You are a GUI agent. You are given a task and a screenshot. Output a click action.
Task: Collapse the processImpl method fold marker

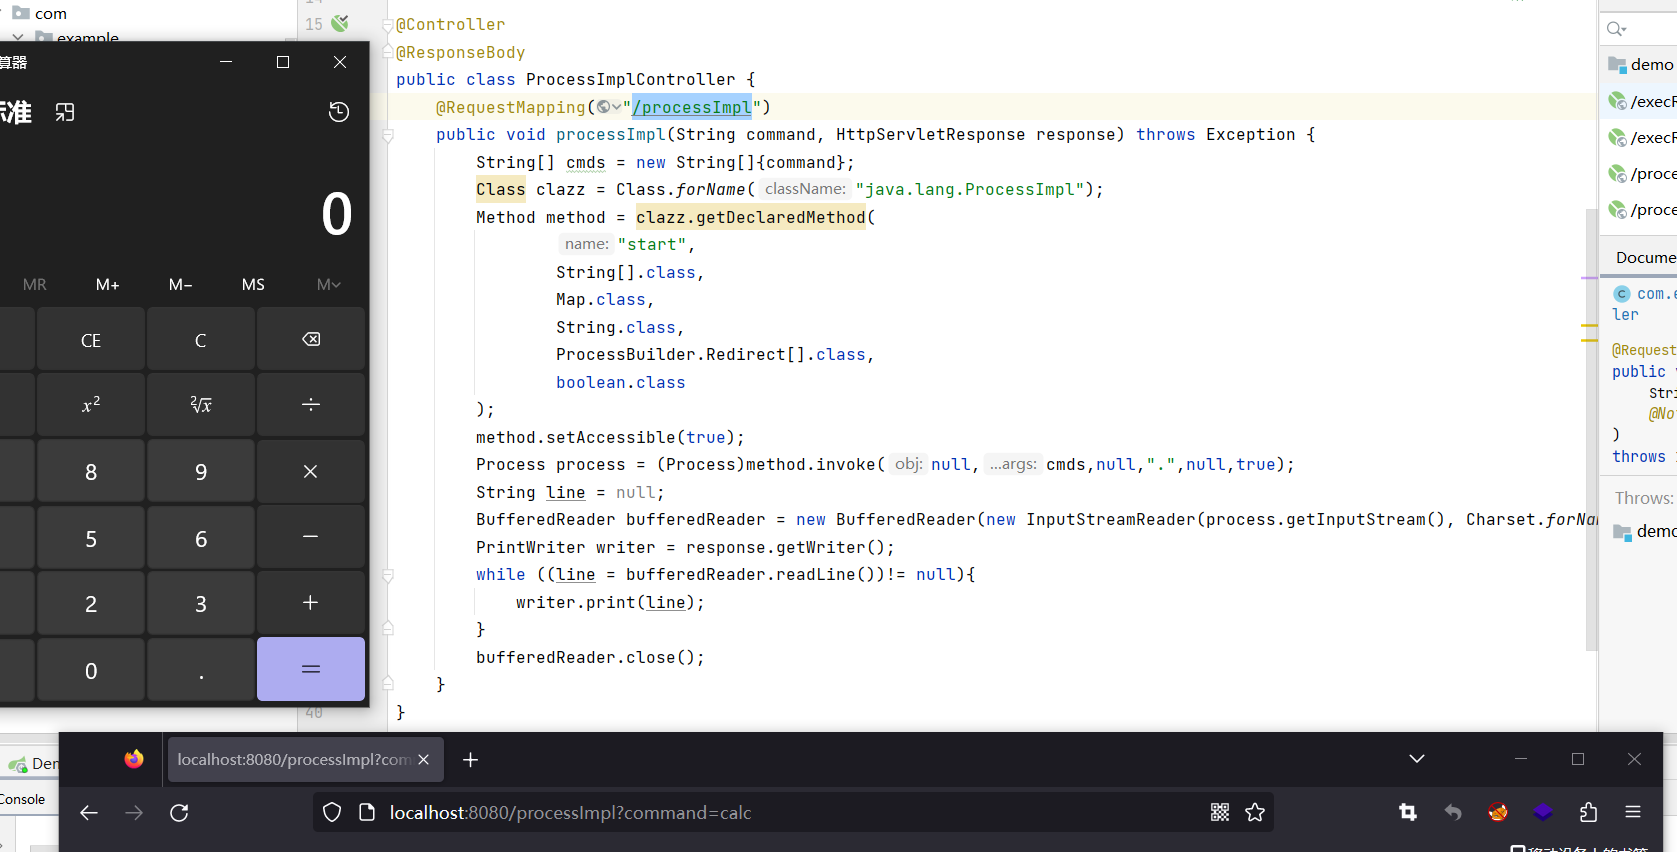[x=388, y=135]
